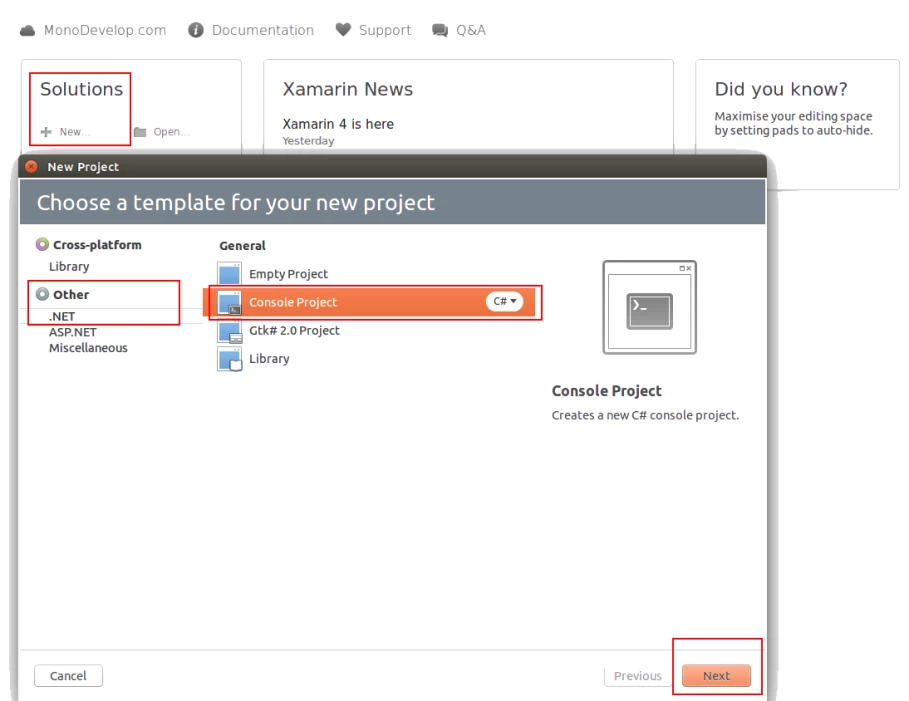Screen dimensions: 909x701
Task: Open Documentation via the info icon
Action: [x=197, y=30]
